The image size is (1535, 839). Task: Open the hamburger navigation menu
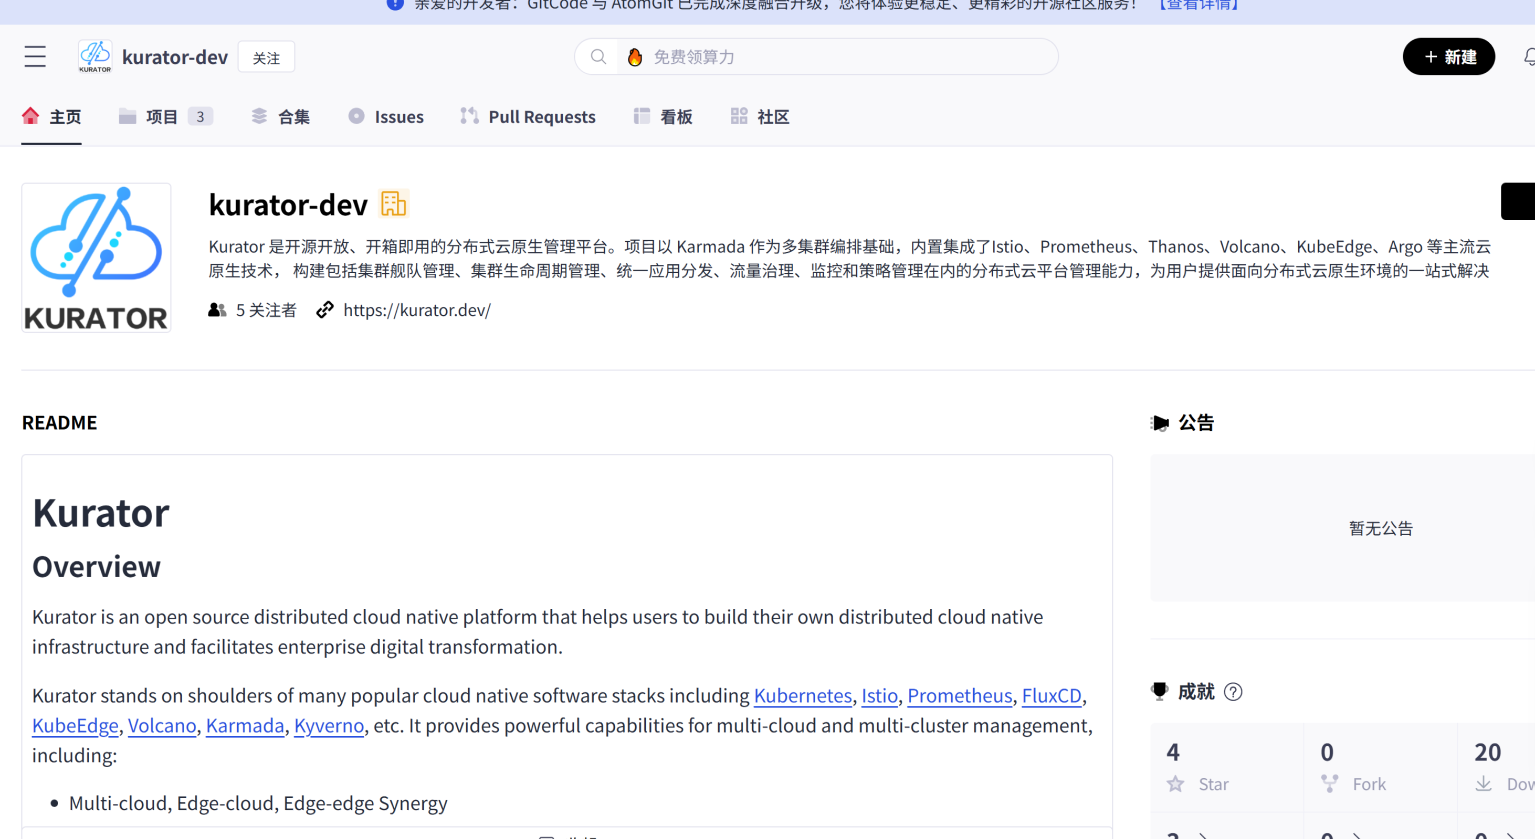(34, 57)
